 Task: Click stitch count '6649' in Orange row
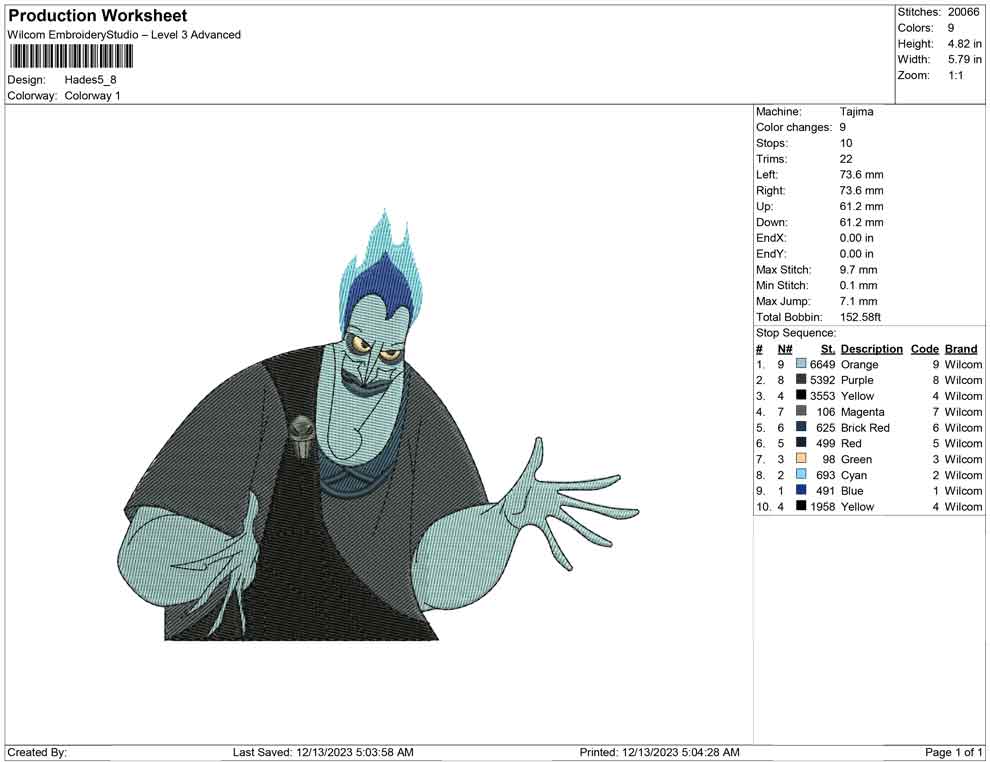pos(822,364)
